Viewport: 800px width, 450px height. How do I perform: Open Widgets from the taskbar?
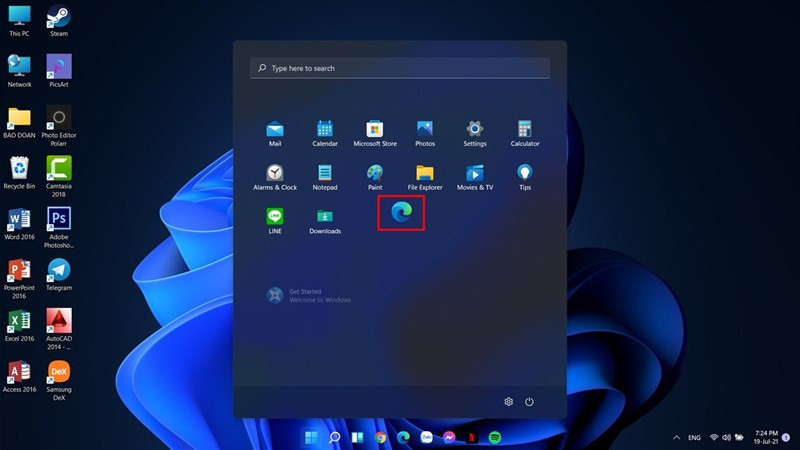(357, 437)
